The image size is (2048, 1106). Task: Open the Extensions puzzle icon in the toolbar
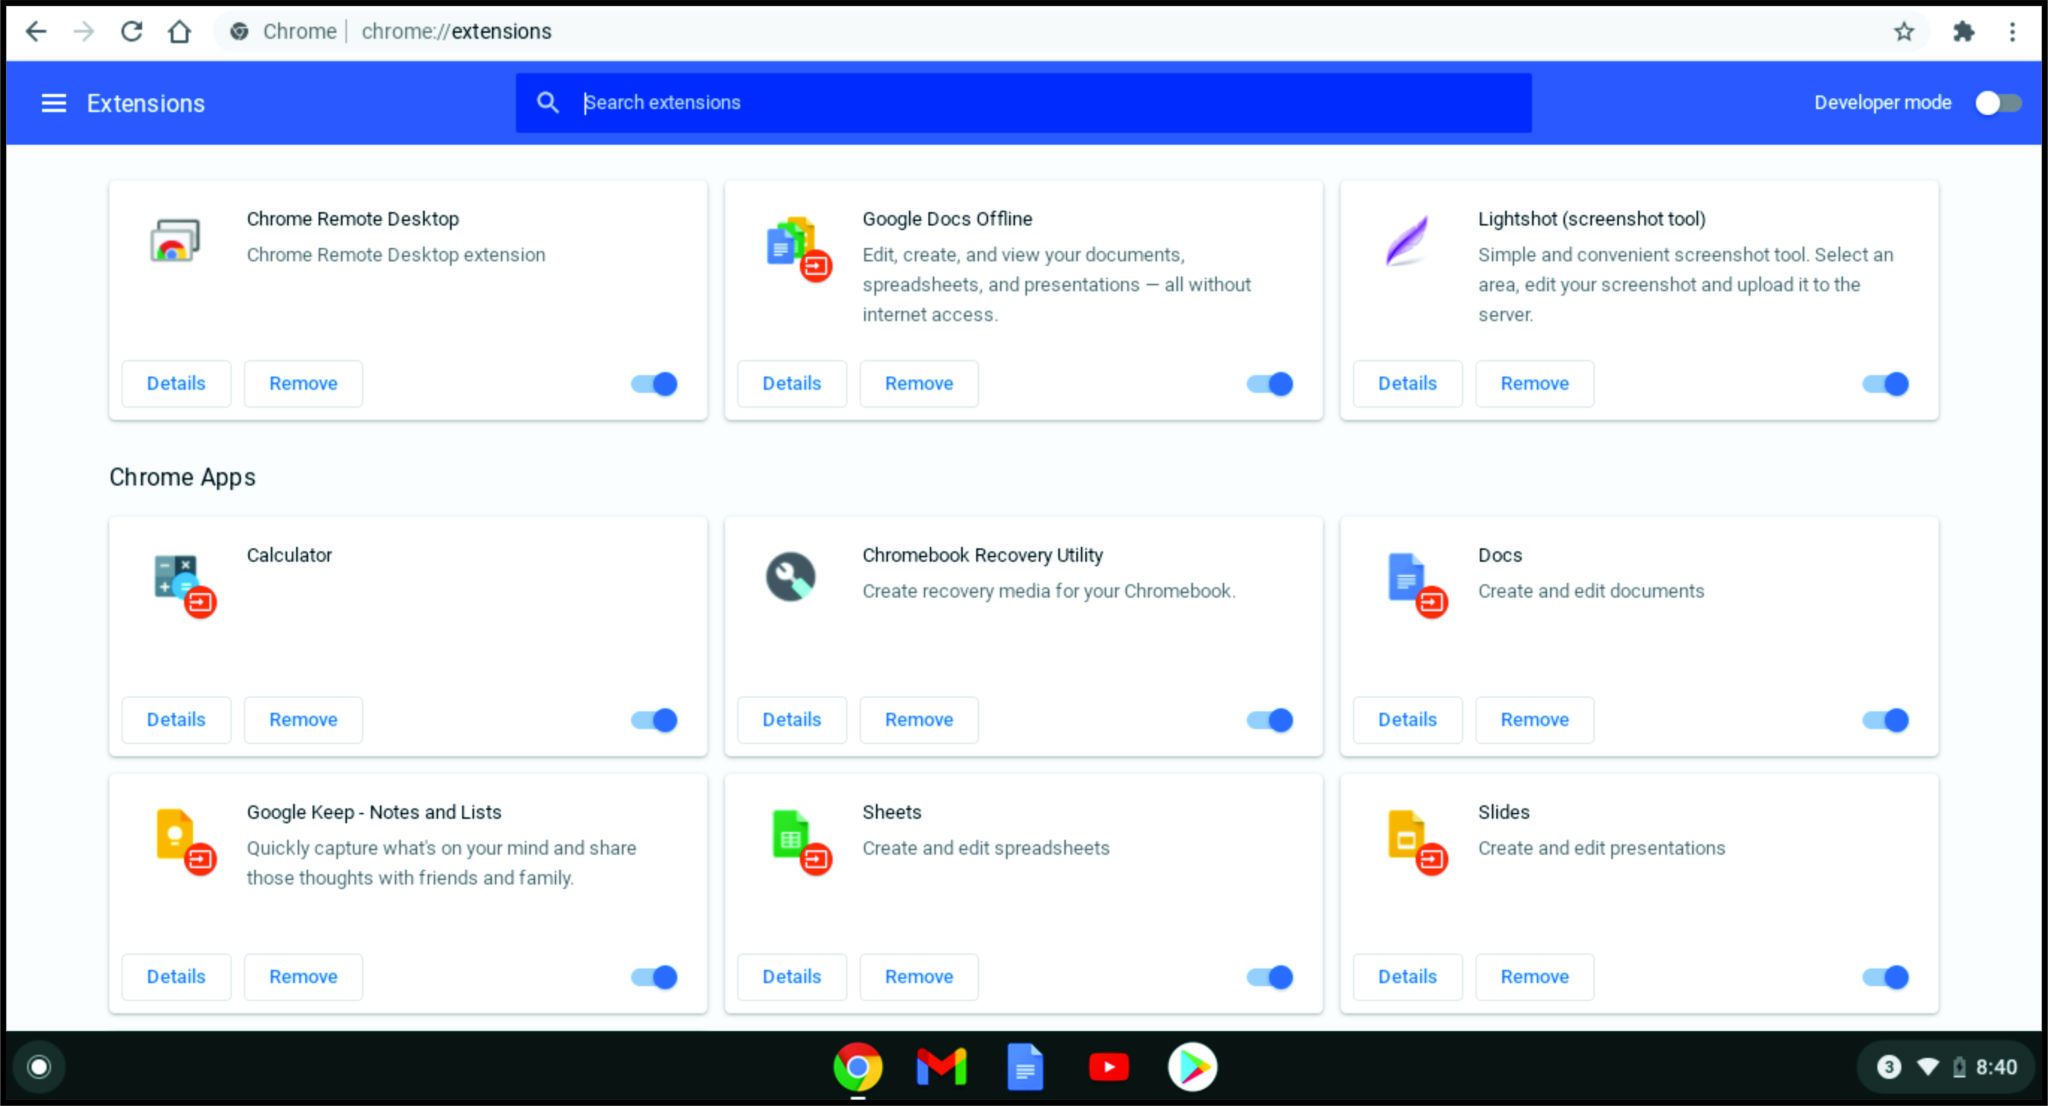(x=1964, y=31)
